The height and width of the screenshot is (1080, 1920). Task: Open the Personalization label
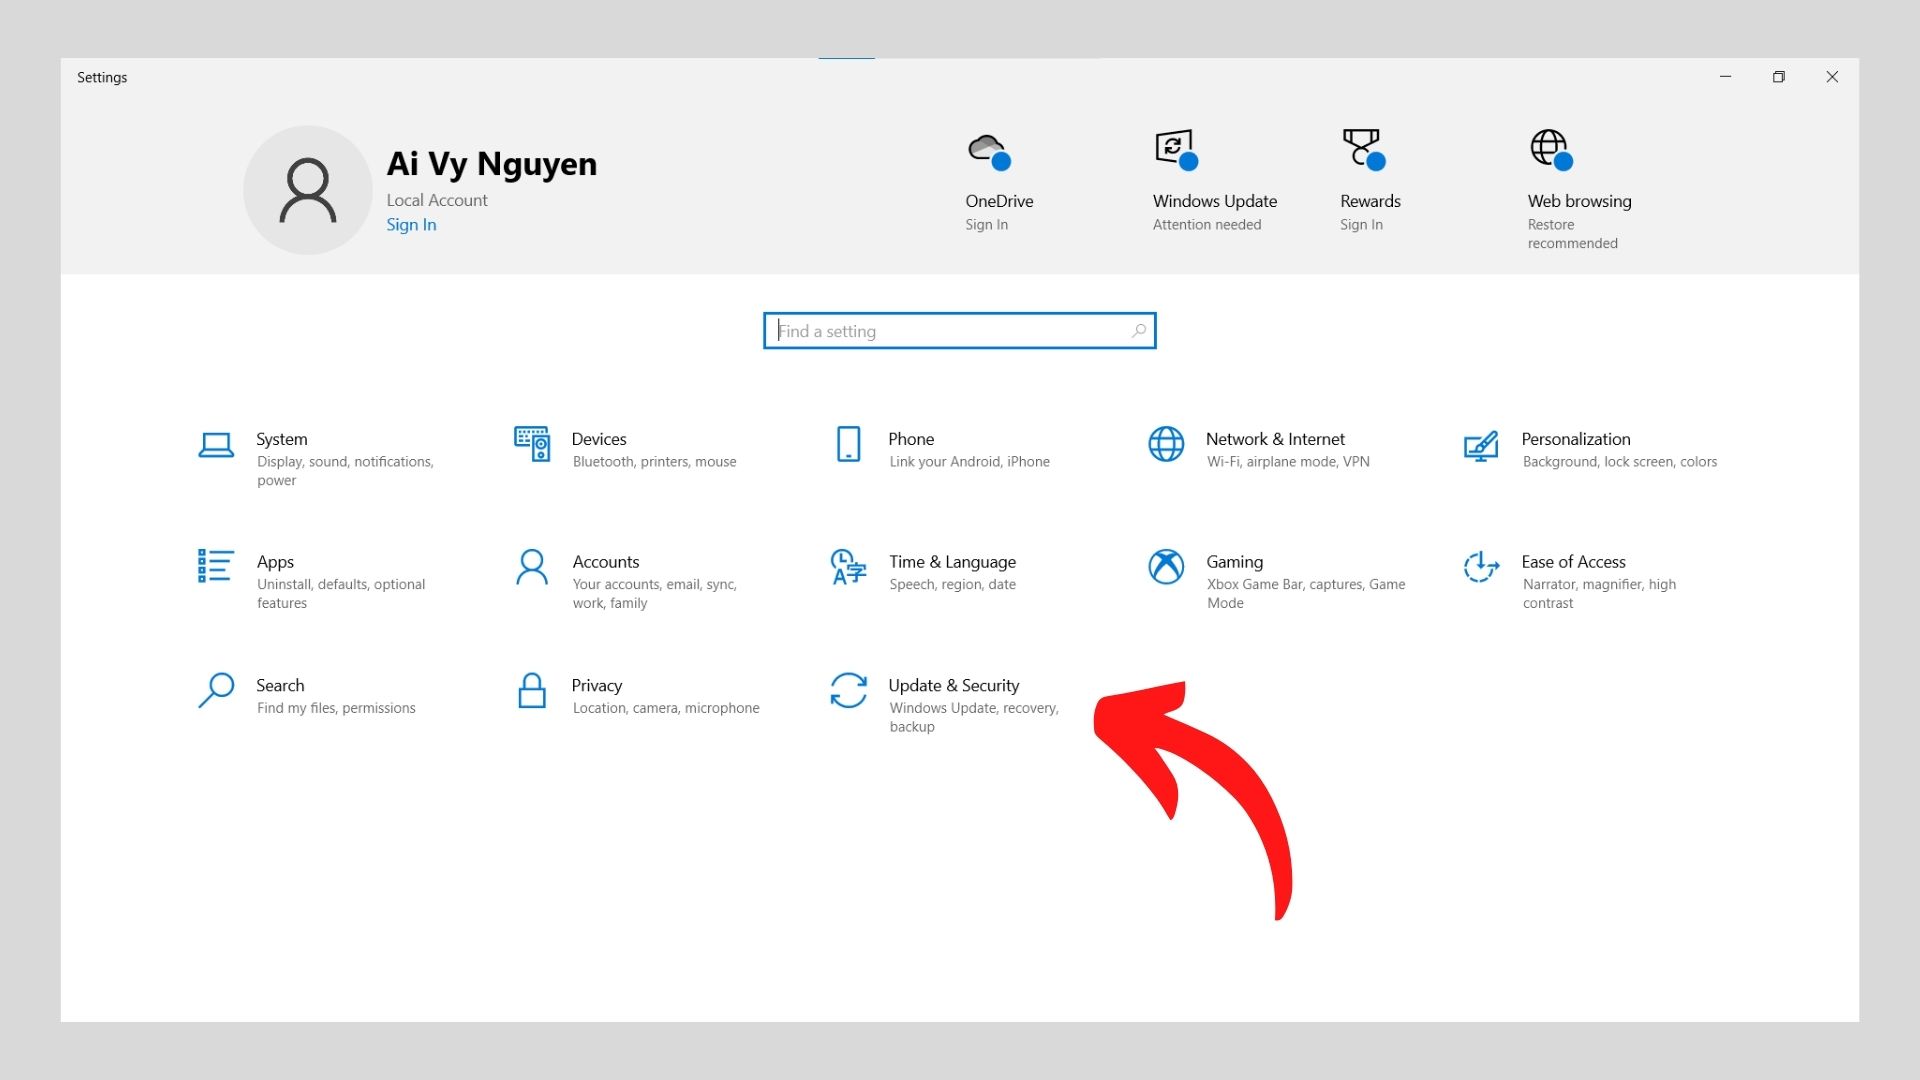coord(1576,439)
